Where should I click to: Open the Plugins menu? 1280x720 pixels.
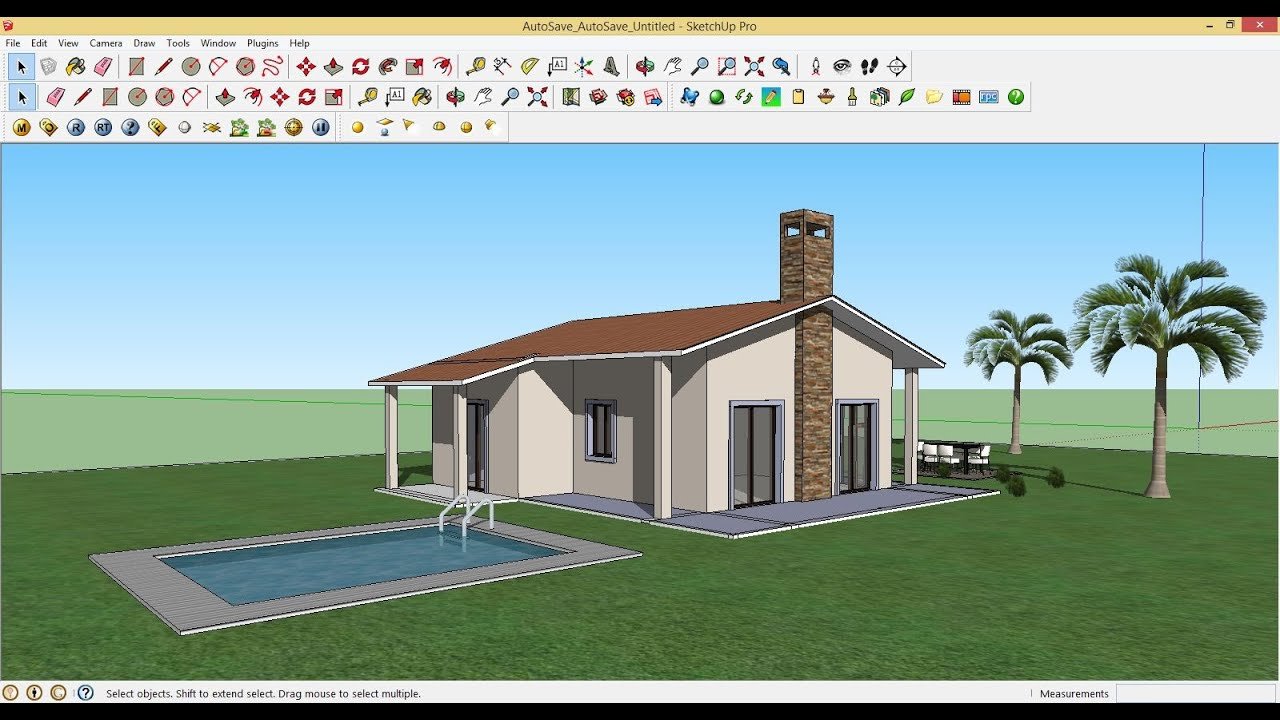263,43
